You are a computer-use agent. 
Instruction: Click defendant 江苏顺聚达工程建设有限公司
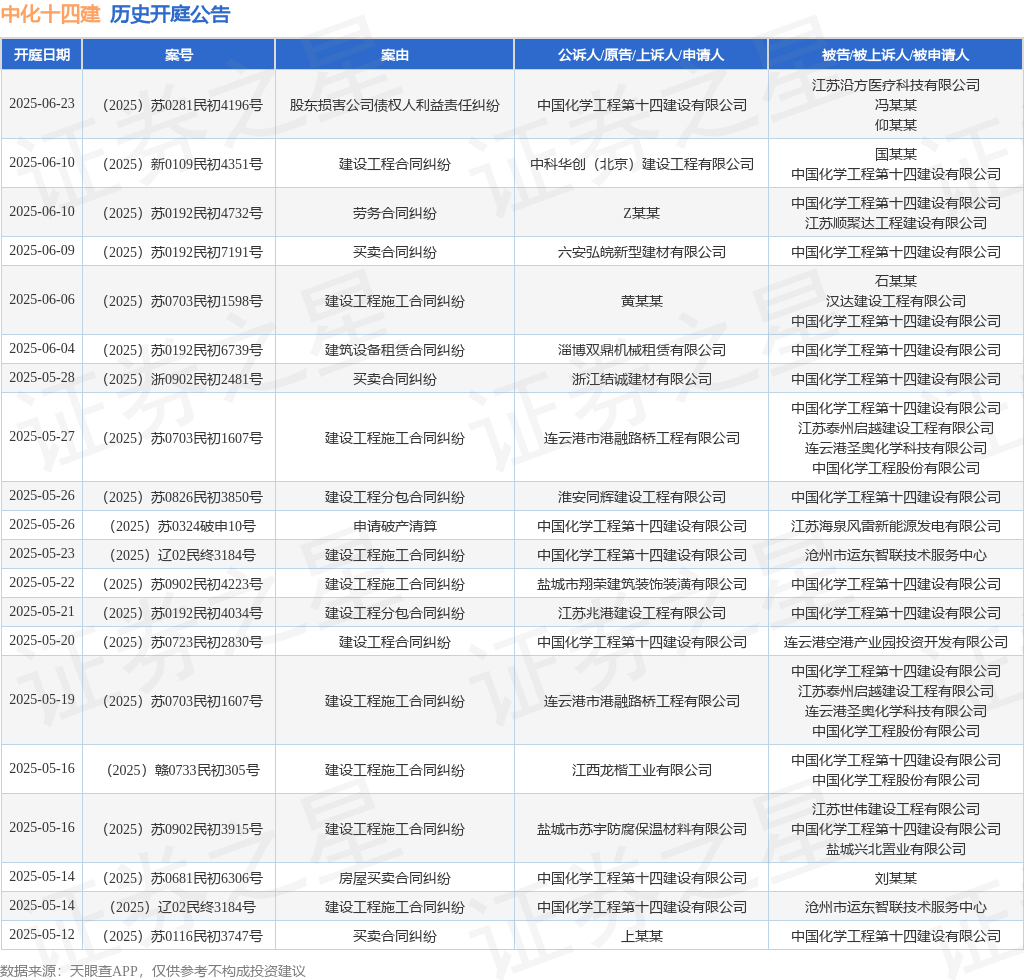[x=895, y=223]
